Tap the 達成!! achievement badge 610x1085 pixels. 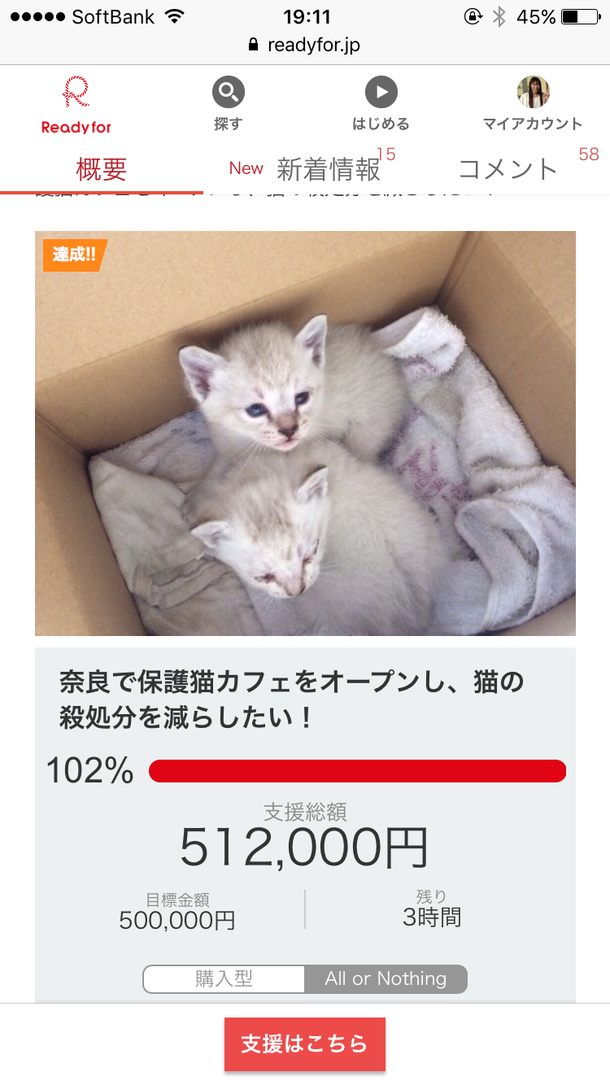(73, 254)
